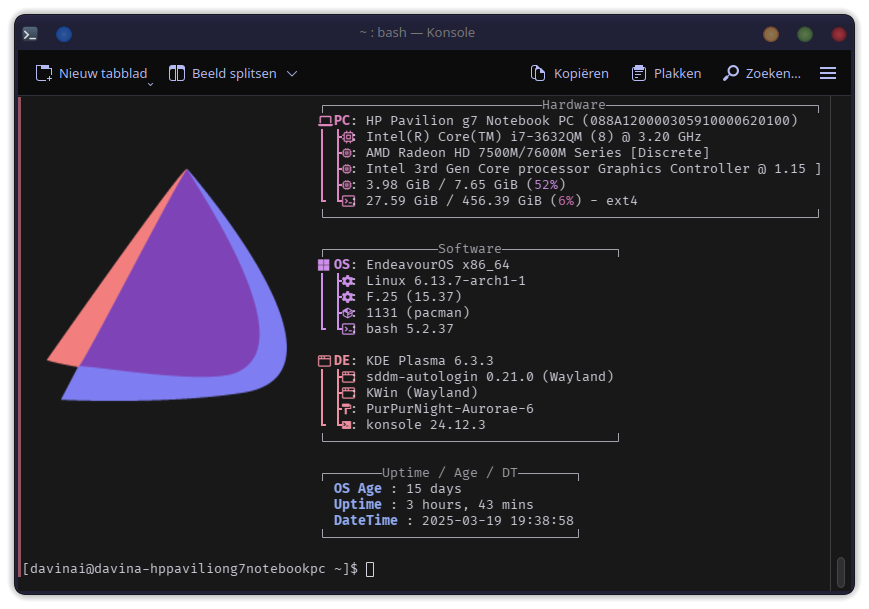Click the Kopiëren toolbar button
Screen dimensions: 869x609
(569, 73)
